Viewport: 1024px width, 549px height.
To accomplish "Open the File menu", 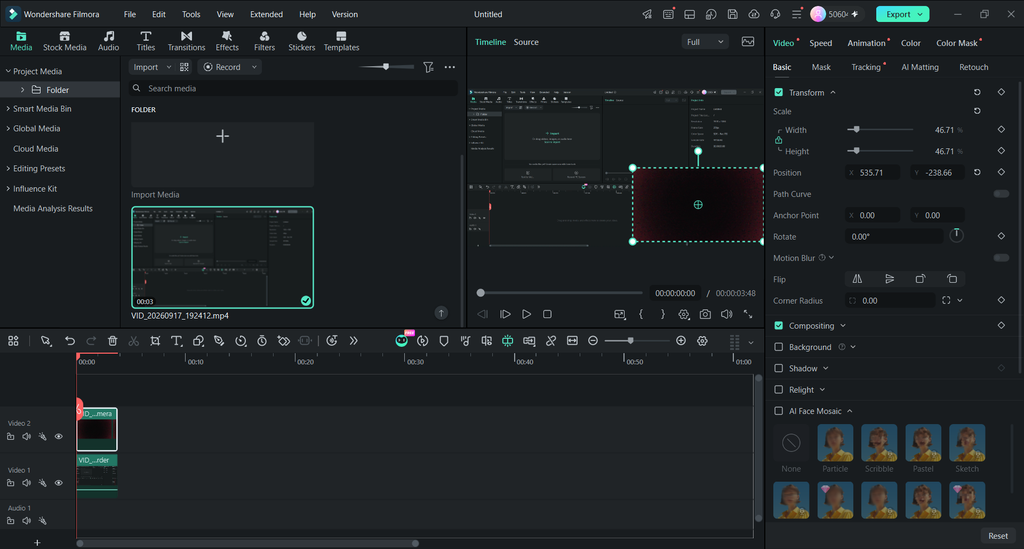I will tap(130, 14).
